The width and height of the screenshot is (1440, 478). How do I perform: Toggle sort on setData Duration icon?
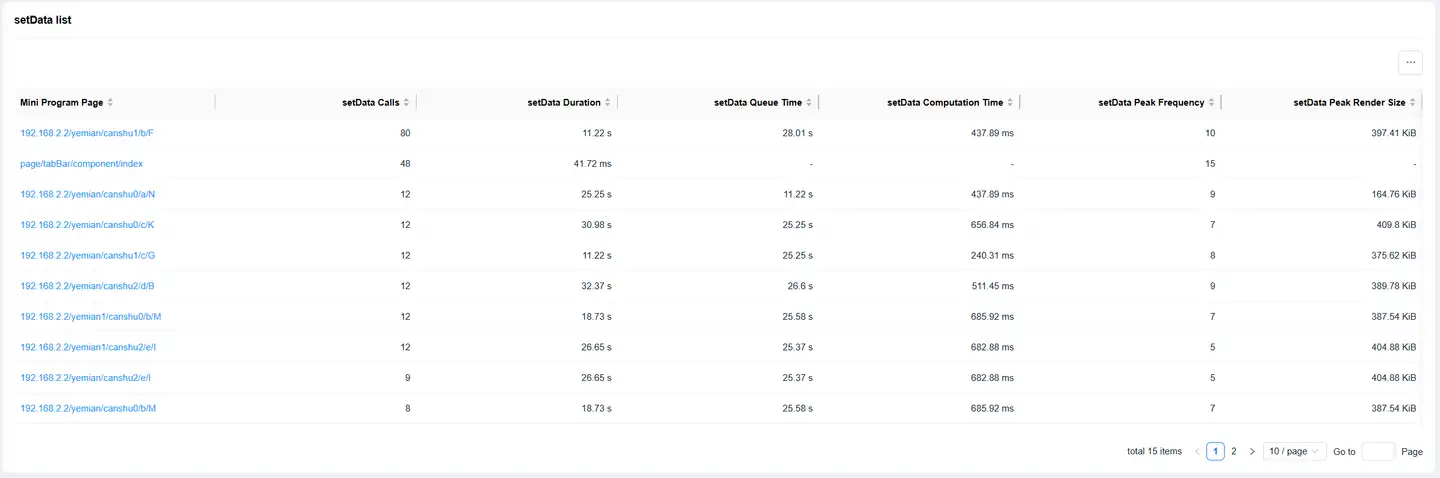click(607, 103)
